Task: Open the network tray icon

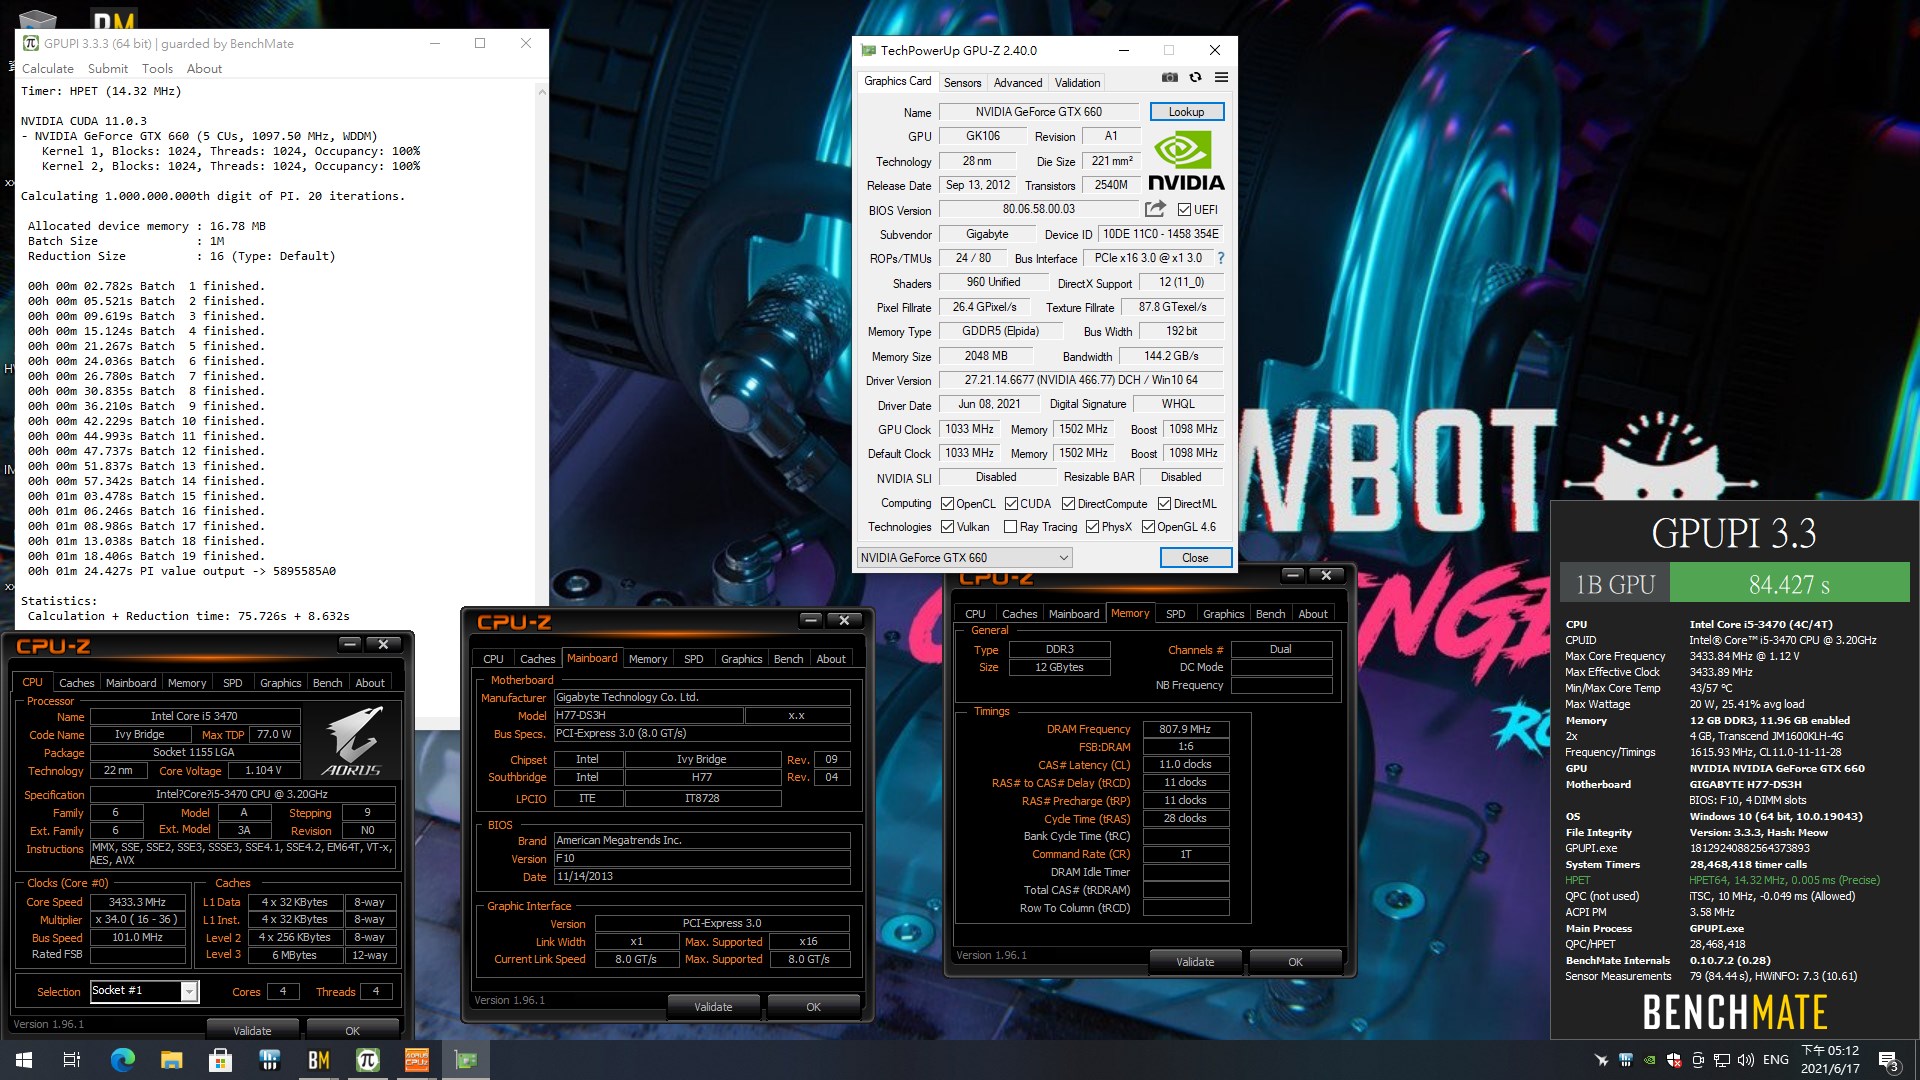Action: (1722, 1060)
